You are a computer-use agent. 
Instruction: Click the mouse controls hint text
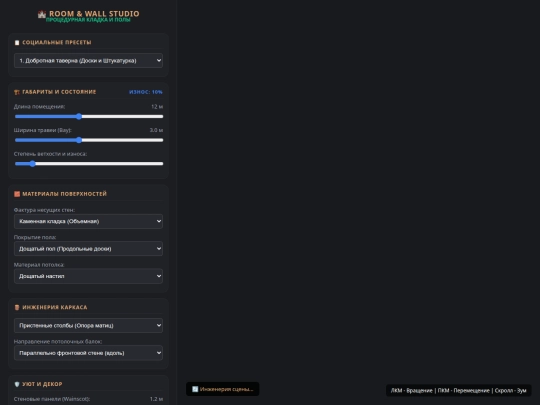458,391
